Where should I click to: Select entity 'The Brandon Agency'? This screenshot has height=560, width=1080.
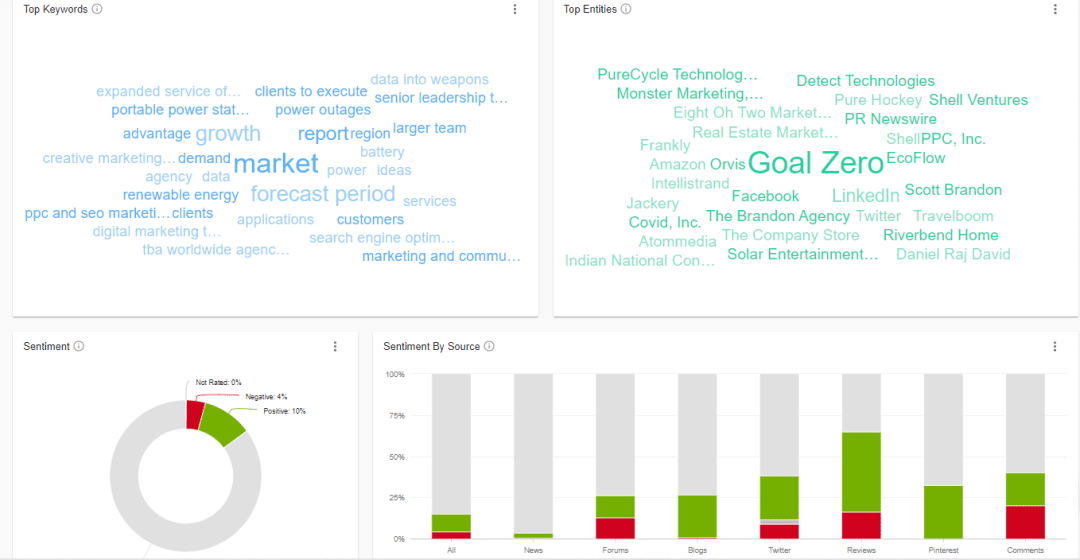(778, 216)
